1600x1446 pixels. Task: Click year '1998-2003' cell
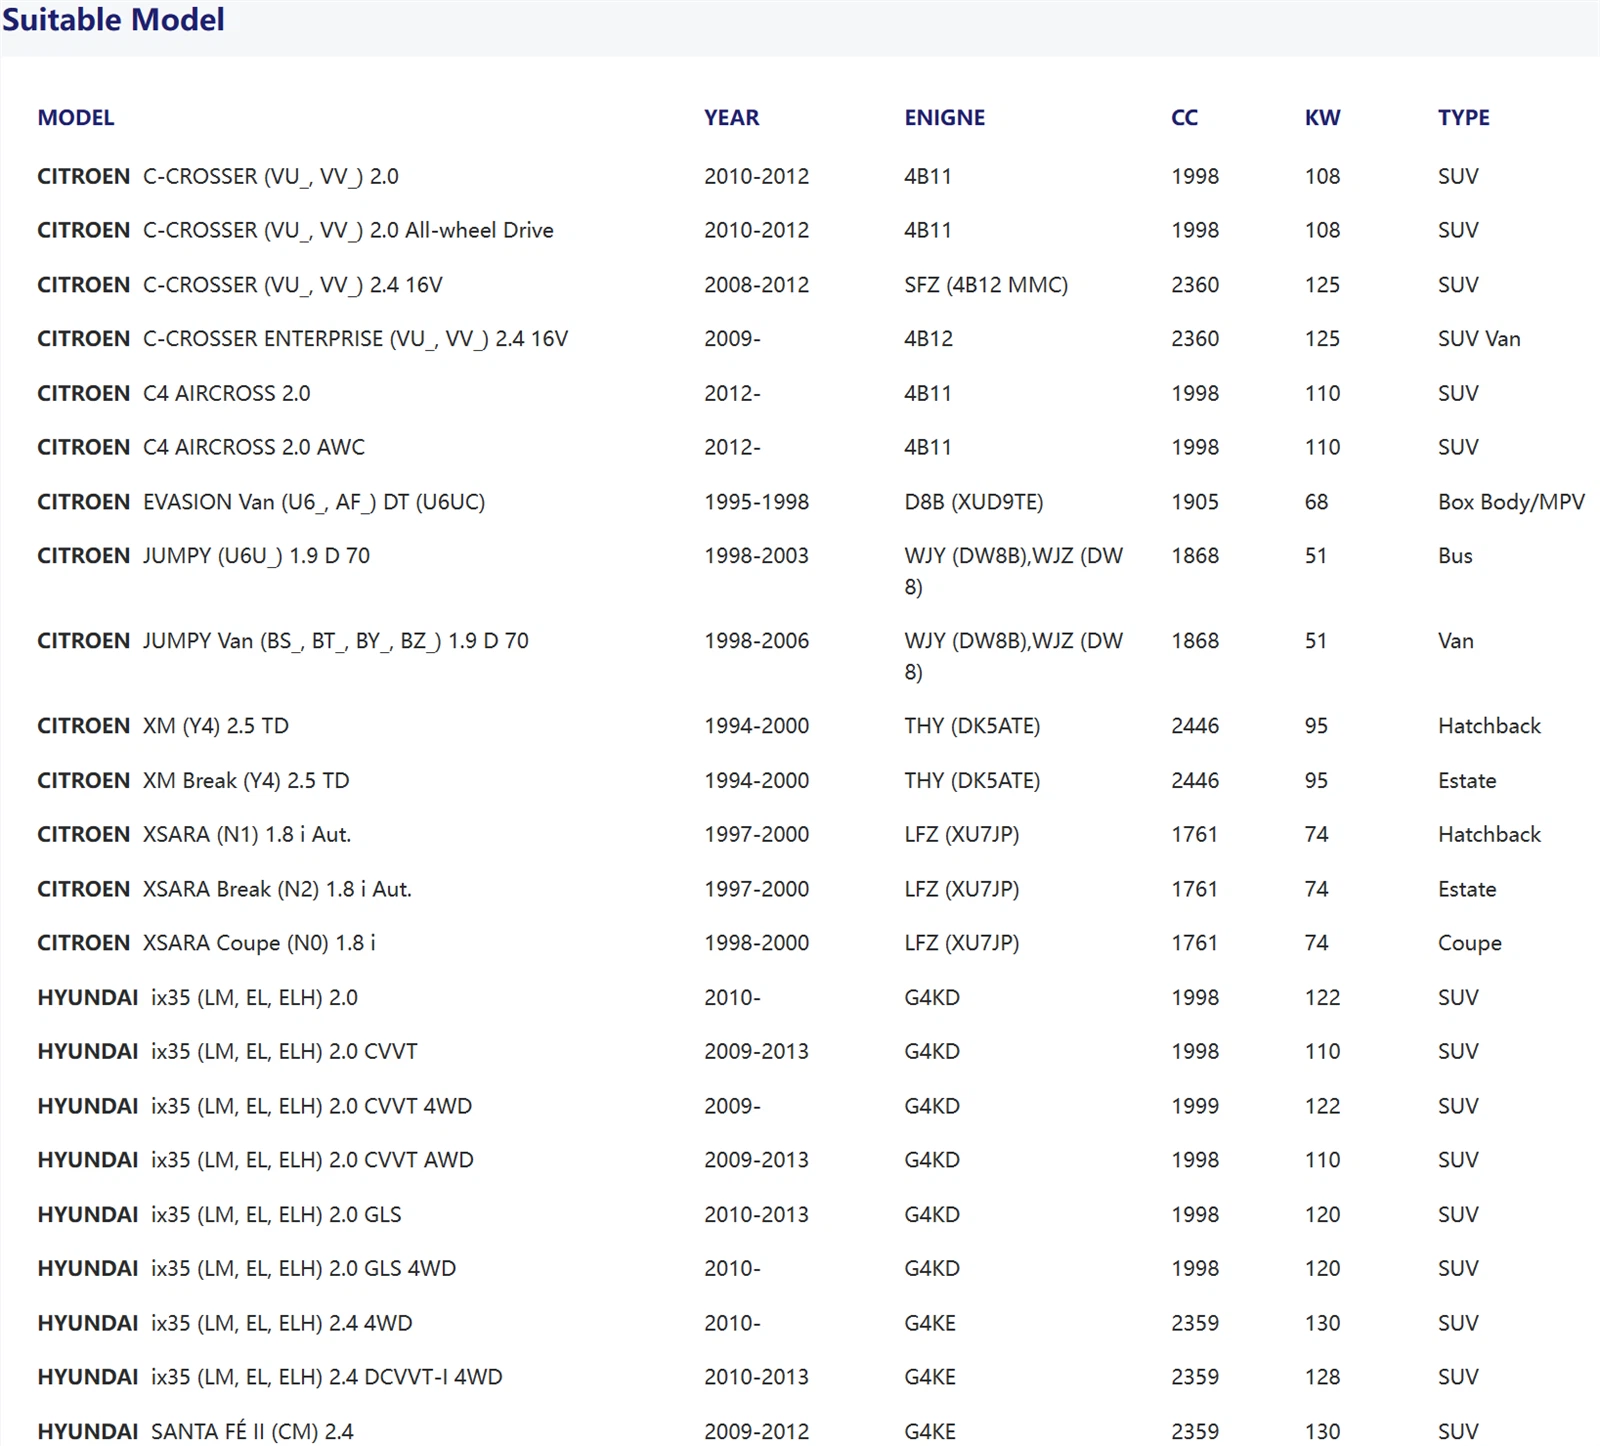tap(756, 556)
